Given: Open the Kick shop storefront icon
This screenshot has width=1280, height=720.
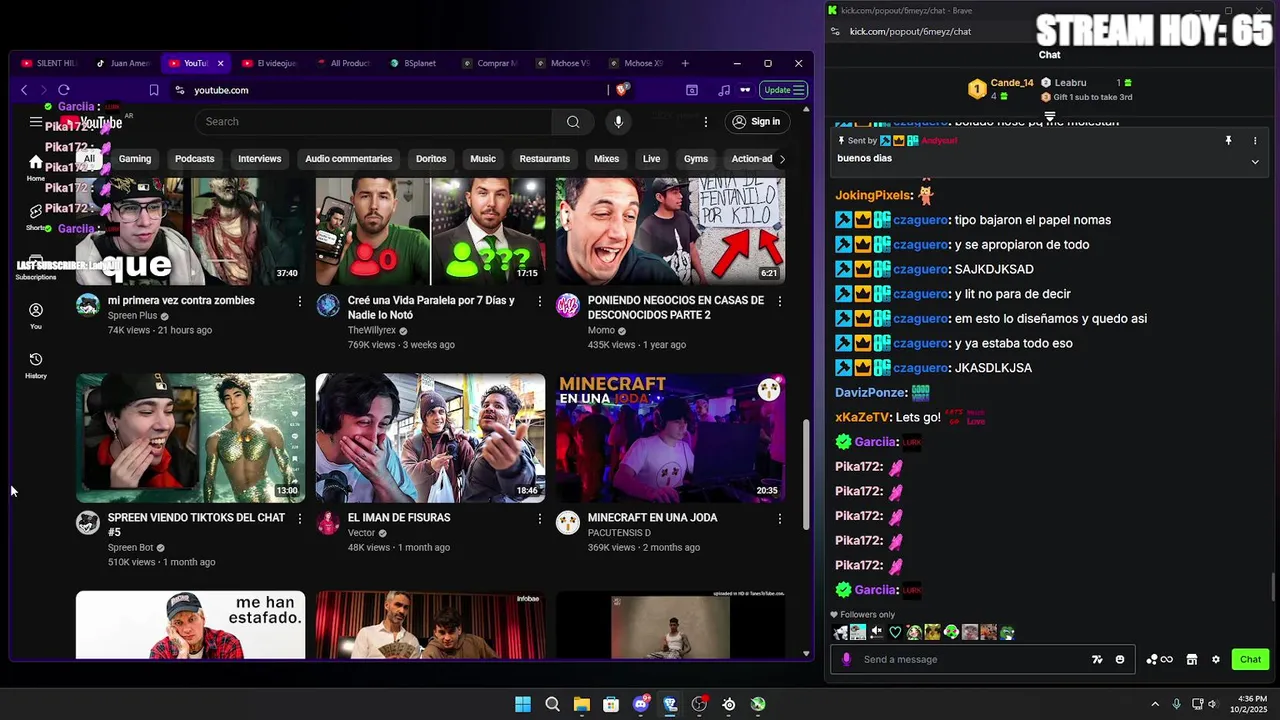Looking at the screenshot, I should [x=1192, y=660].
